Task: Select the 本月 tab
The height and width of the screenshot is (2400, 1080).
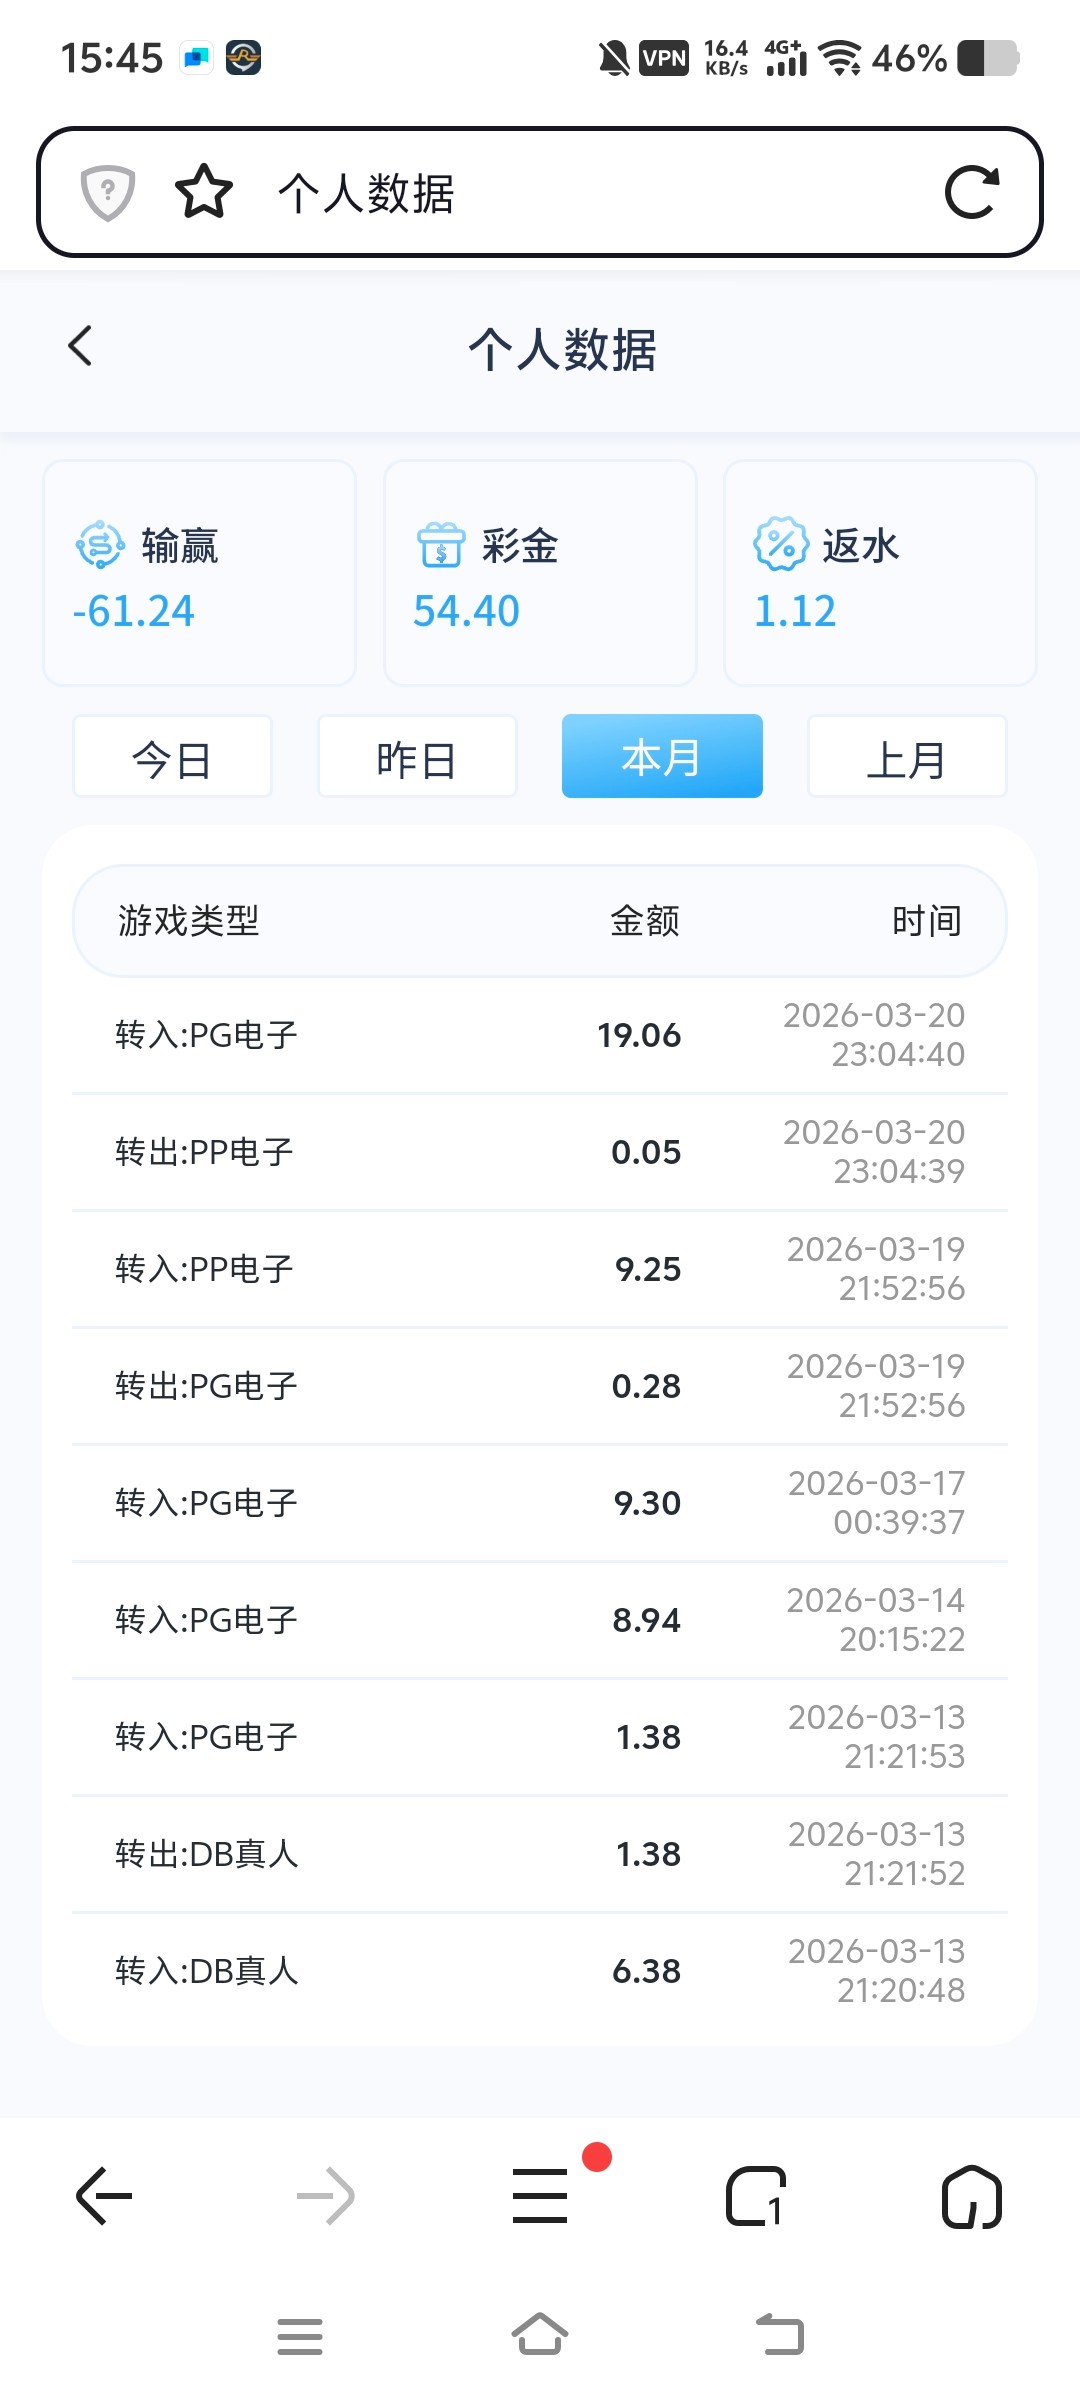Action: (662, 757)
